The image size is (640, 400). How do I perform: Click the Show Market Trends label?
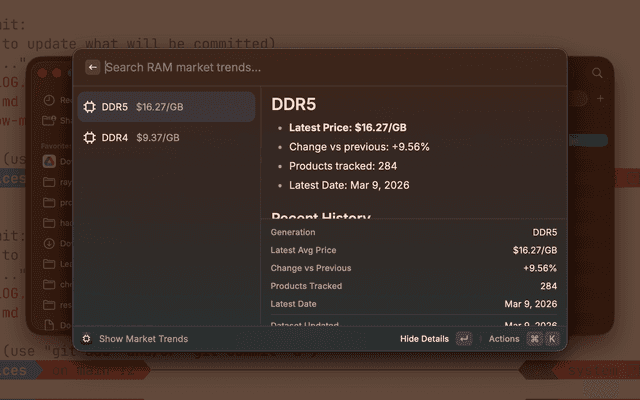pyautogui.click(x=143, y=339)
